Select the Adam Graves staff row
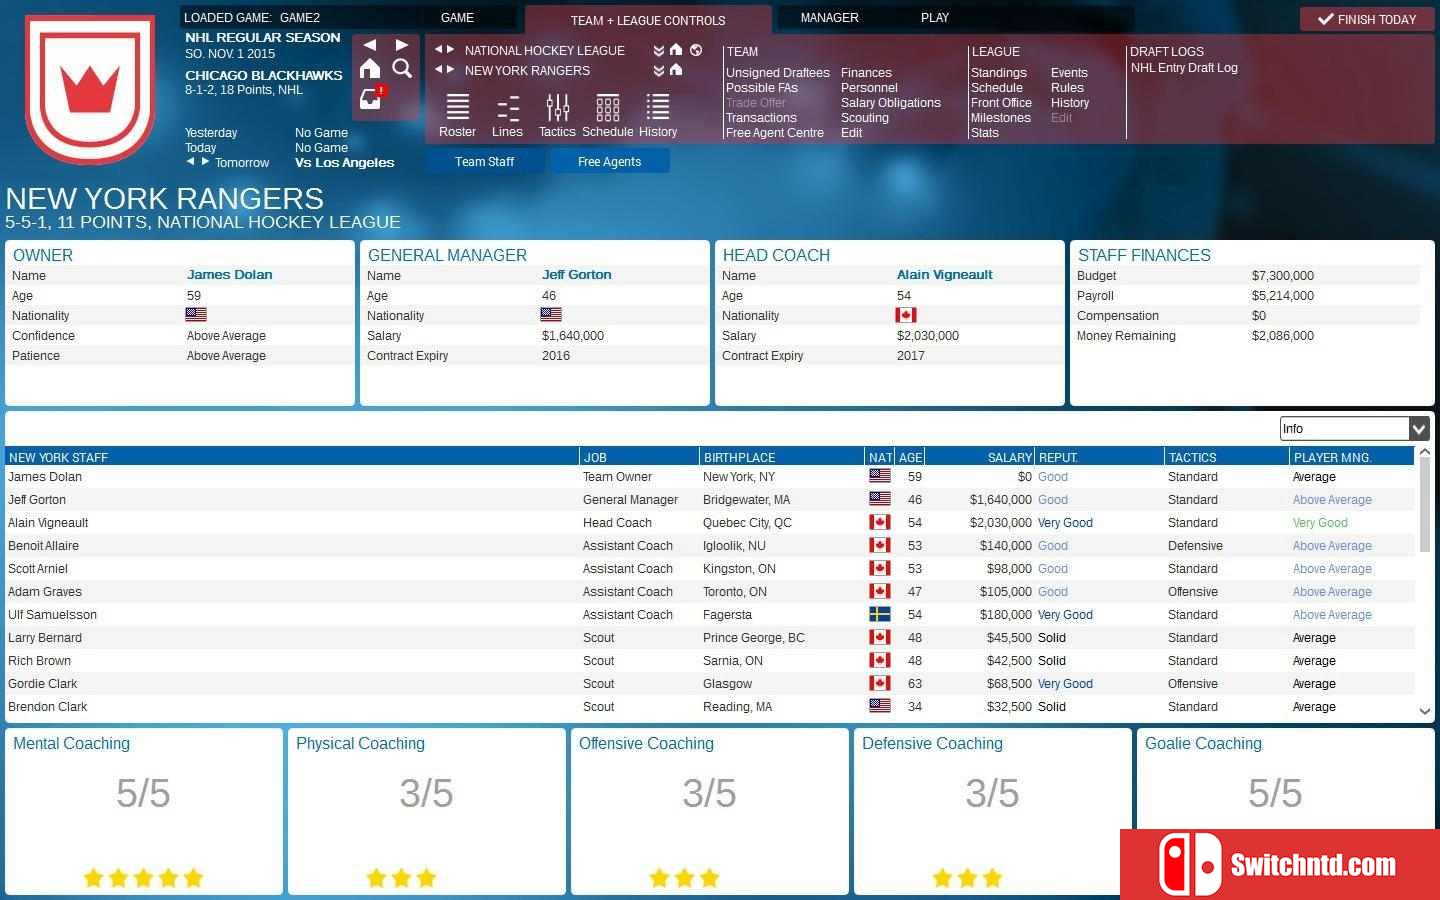This screenshot has height=900, width=1440. tap(710, 592)
